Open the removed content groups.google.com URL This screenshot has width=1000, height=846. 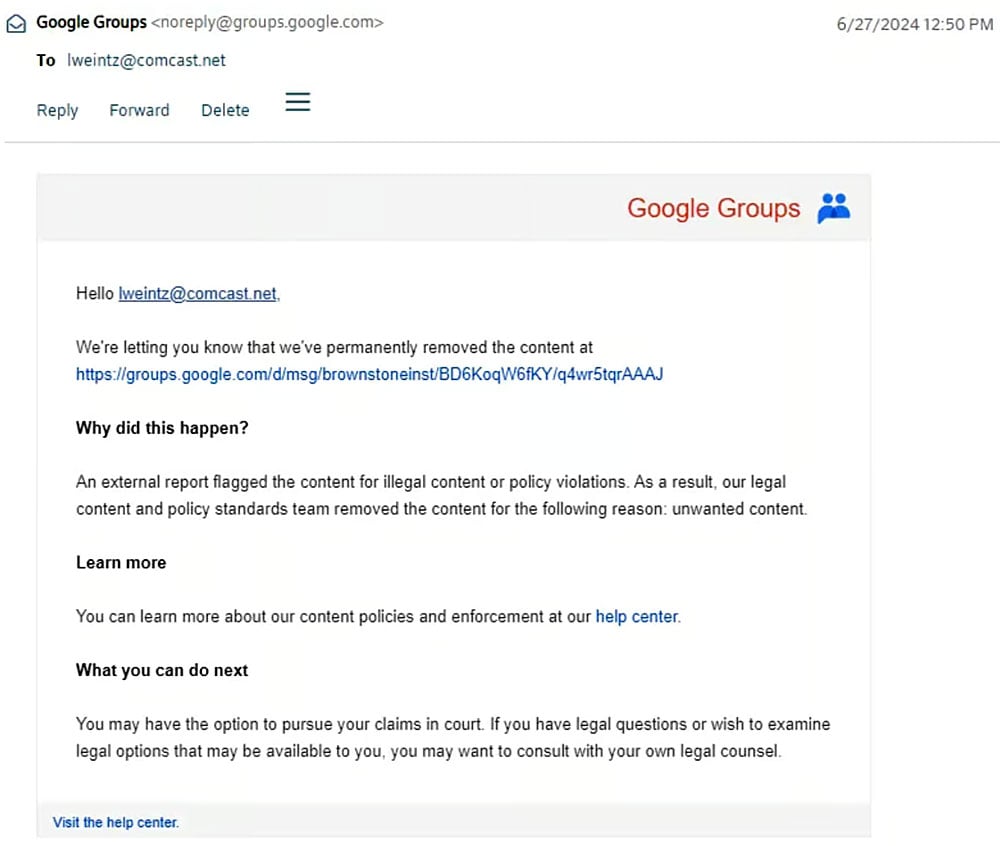click(x=369, y=374)
